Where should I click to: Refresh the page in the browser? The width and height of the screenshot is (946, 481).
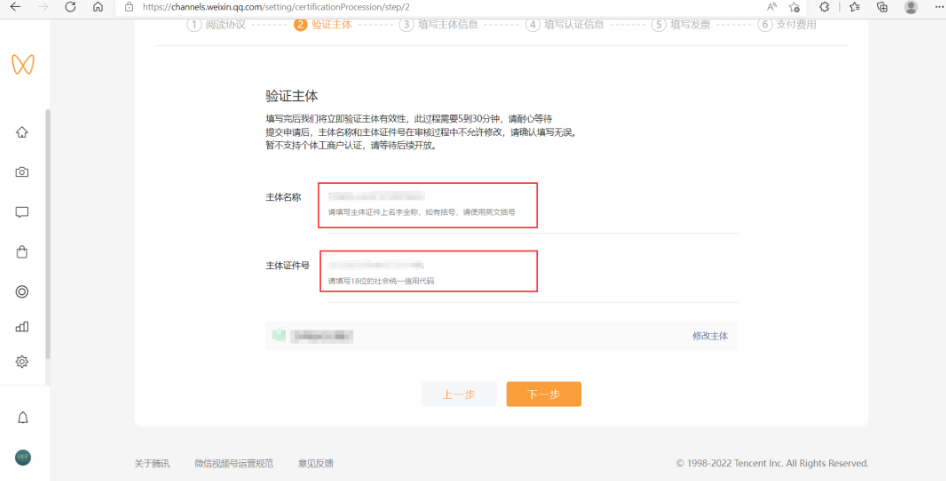pyautogui.click(x=70, y=7)
